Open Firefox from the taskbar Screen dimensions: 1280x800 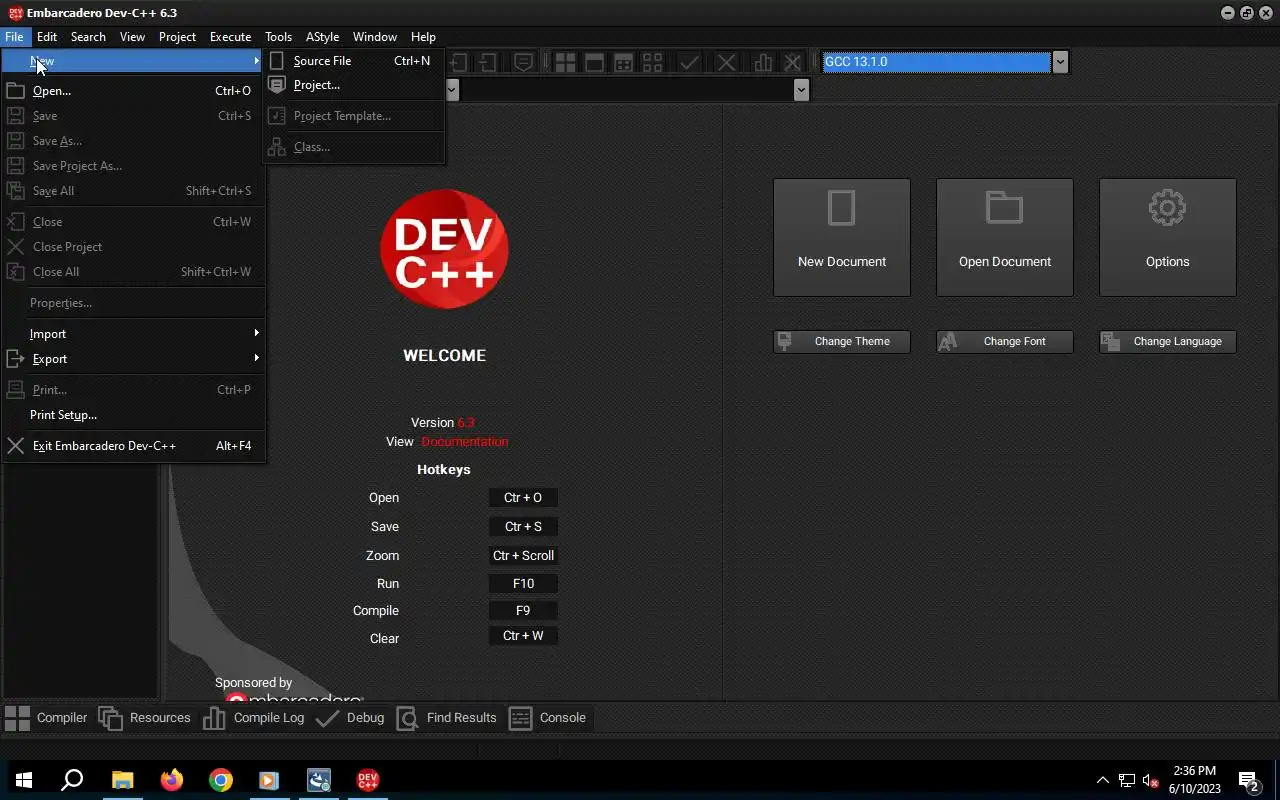(x=172, y=780)
